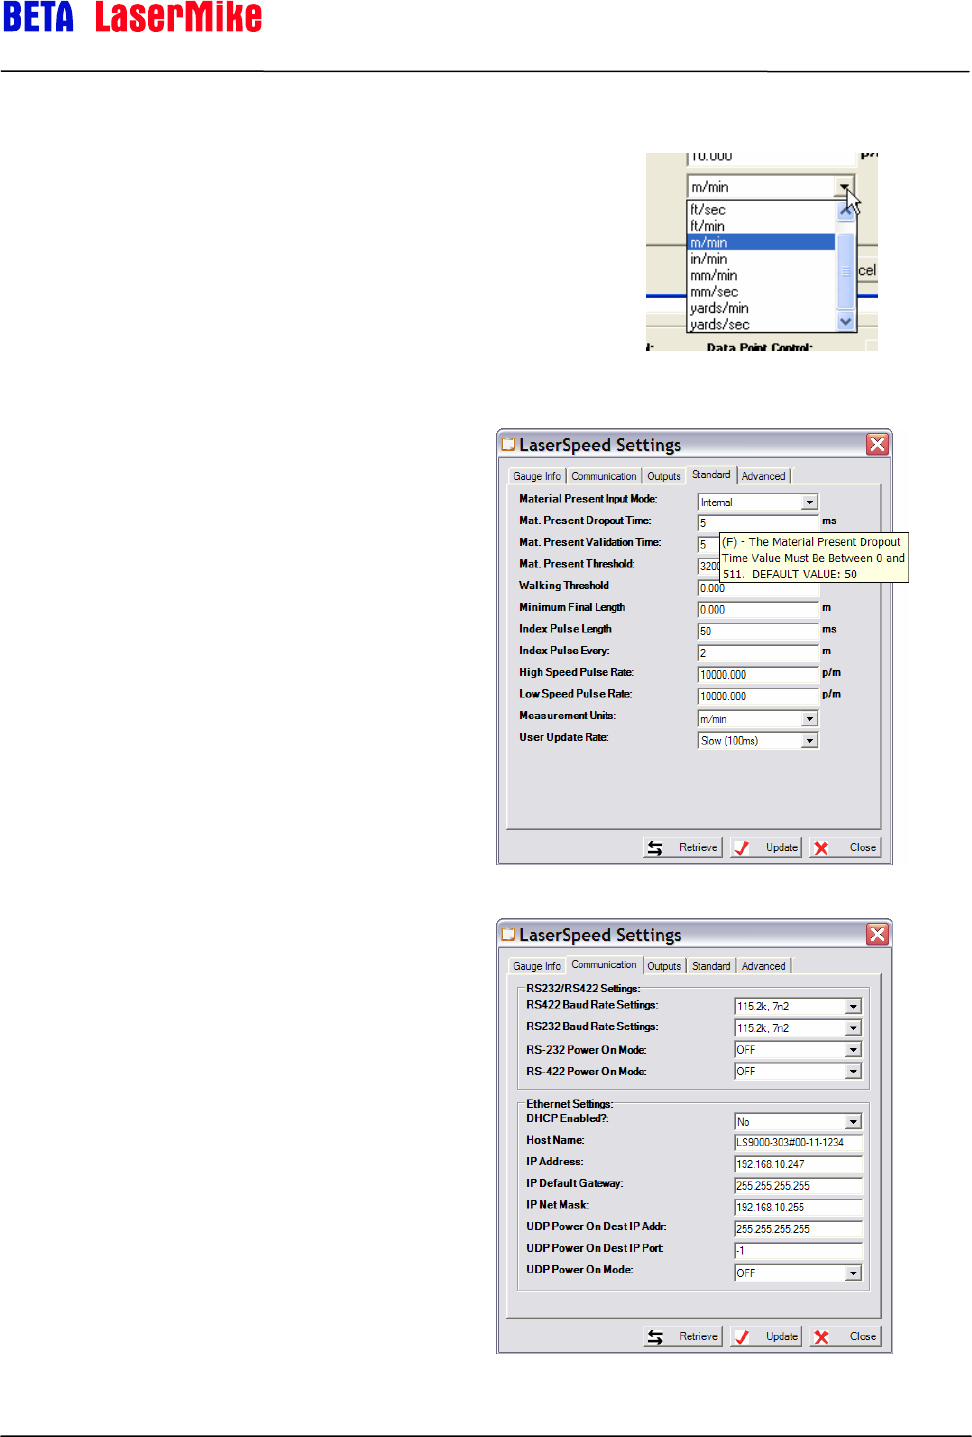The image size is (972, 1437).
Task: Open RS-232 Power On Mode dropdown
Action: tap(853, 1050)
